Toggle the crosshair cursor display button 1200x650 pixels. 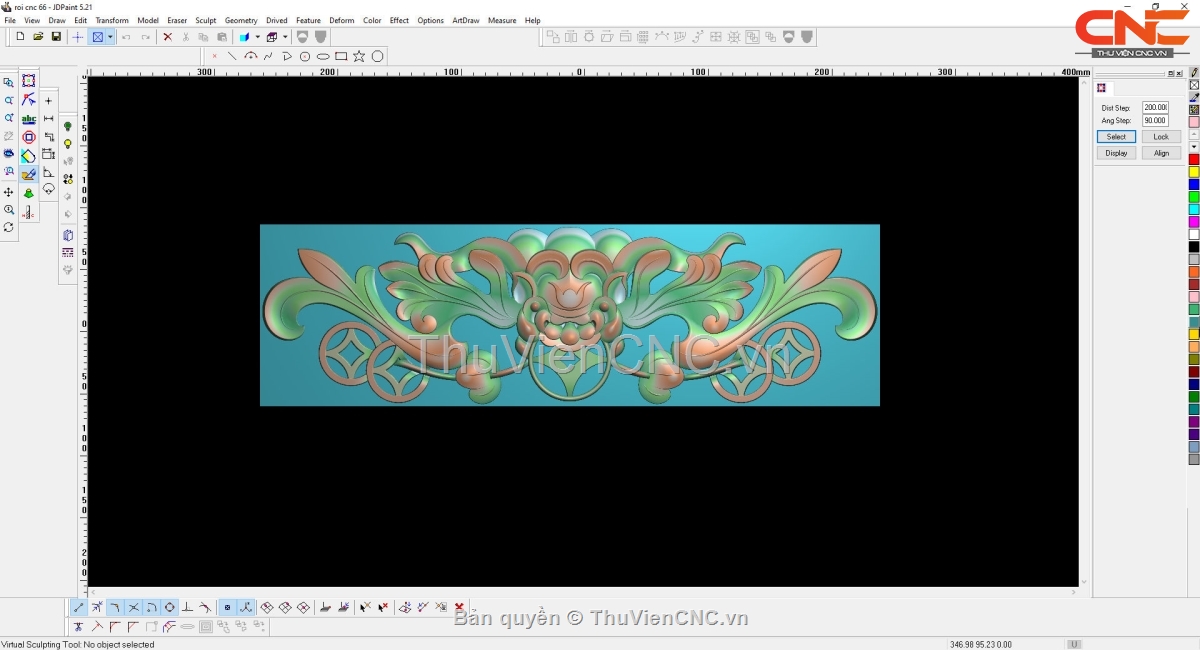coord(78,37)
